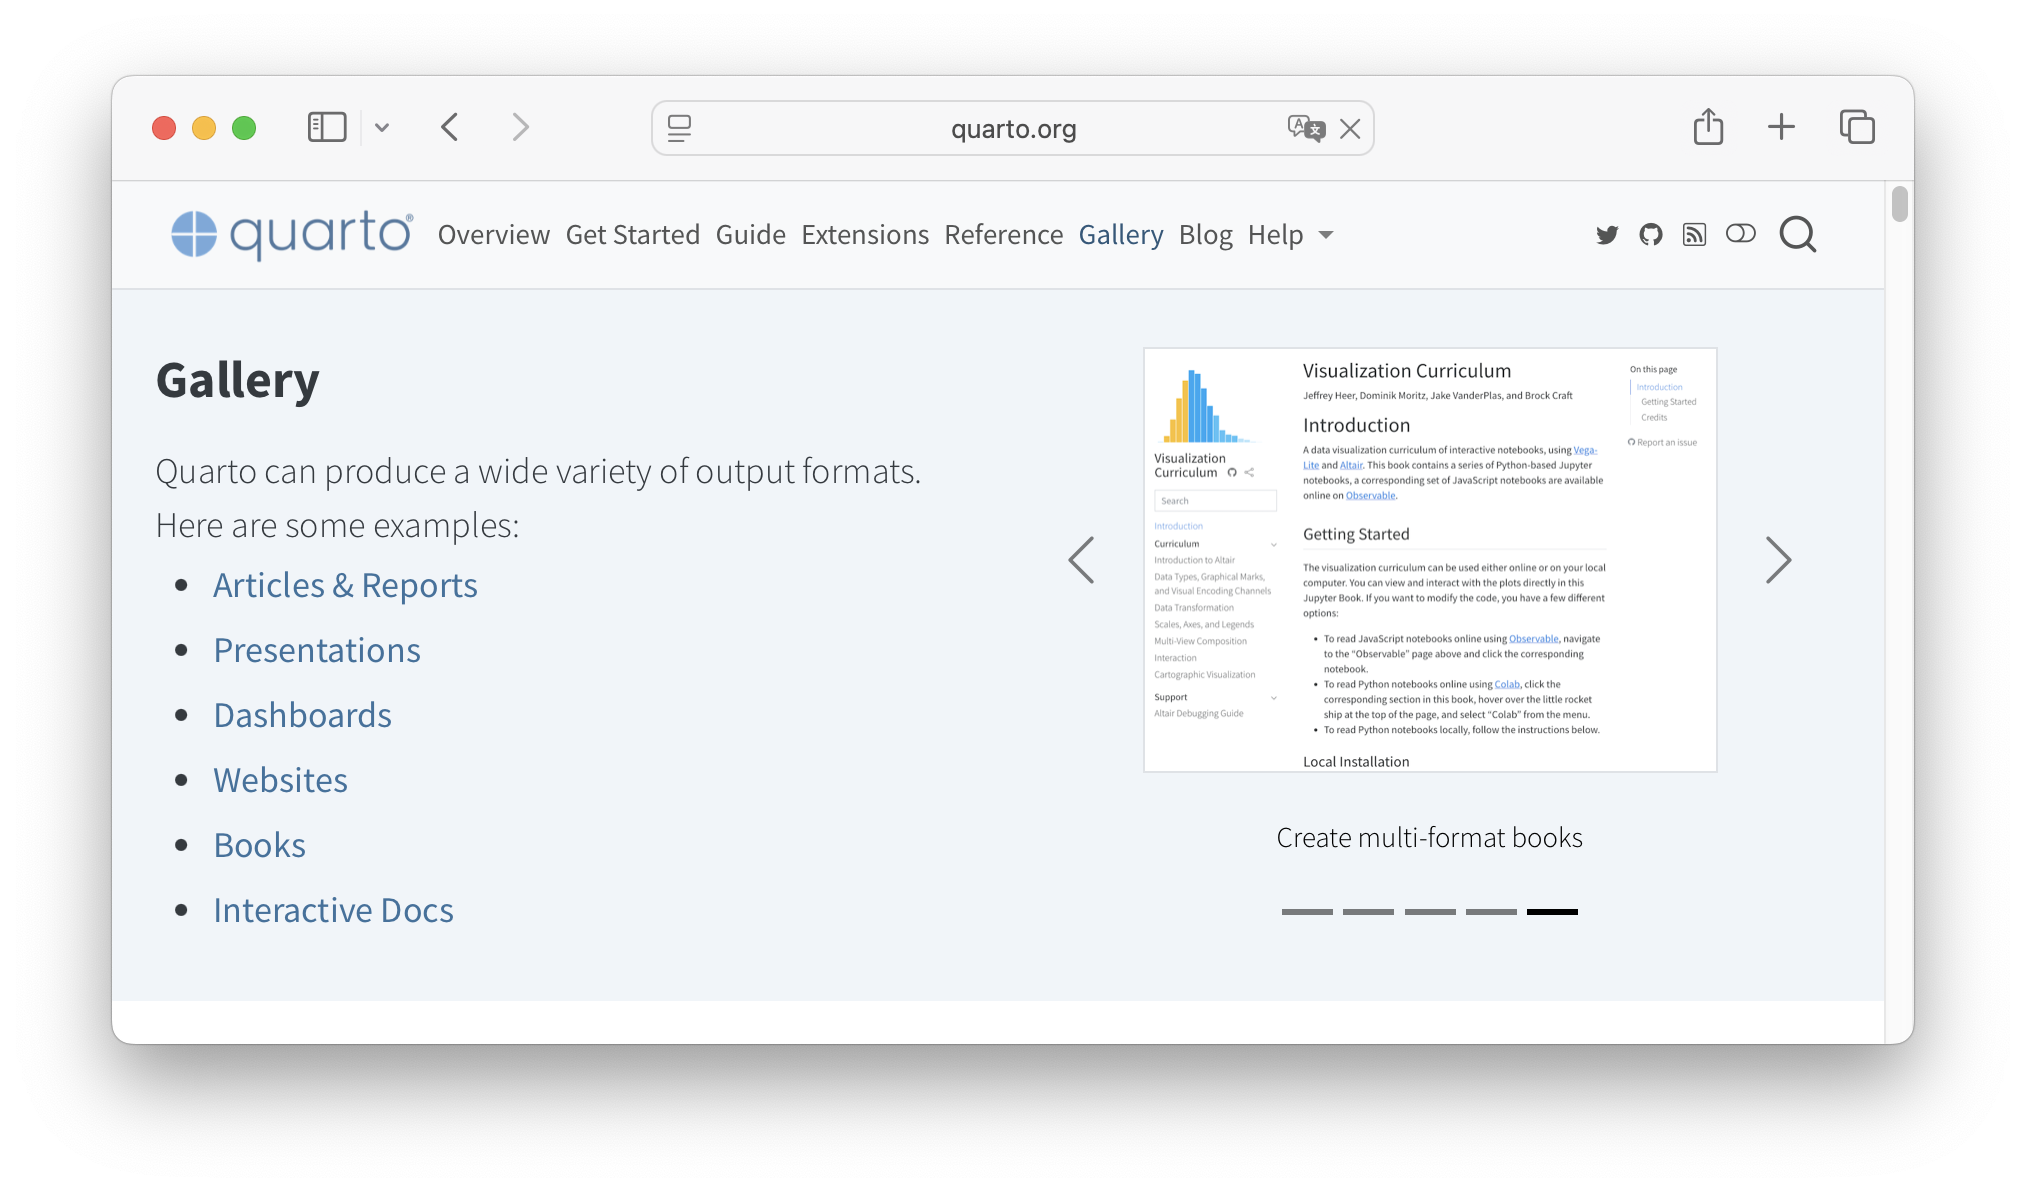Open a new tab with plus

click(x=1781, y=127)
